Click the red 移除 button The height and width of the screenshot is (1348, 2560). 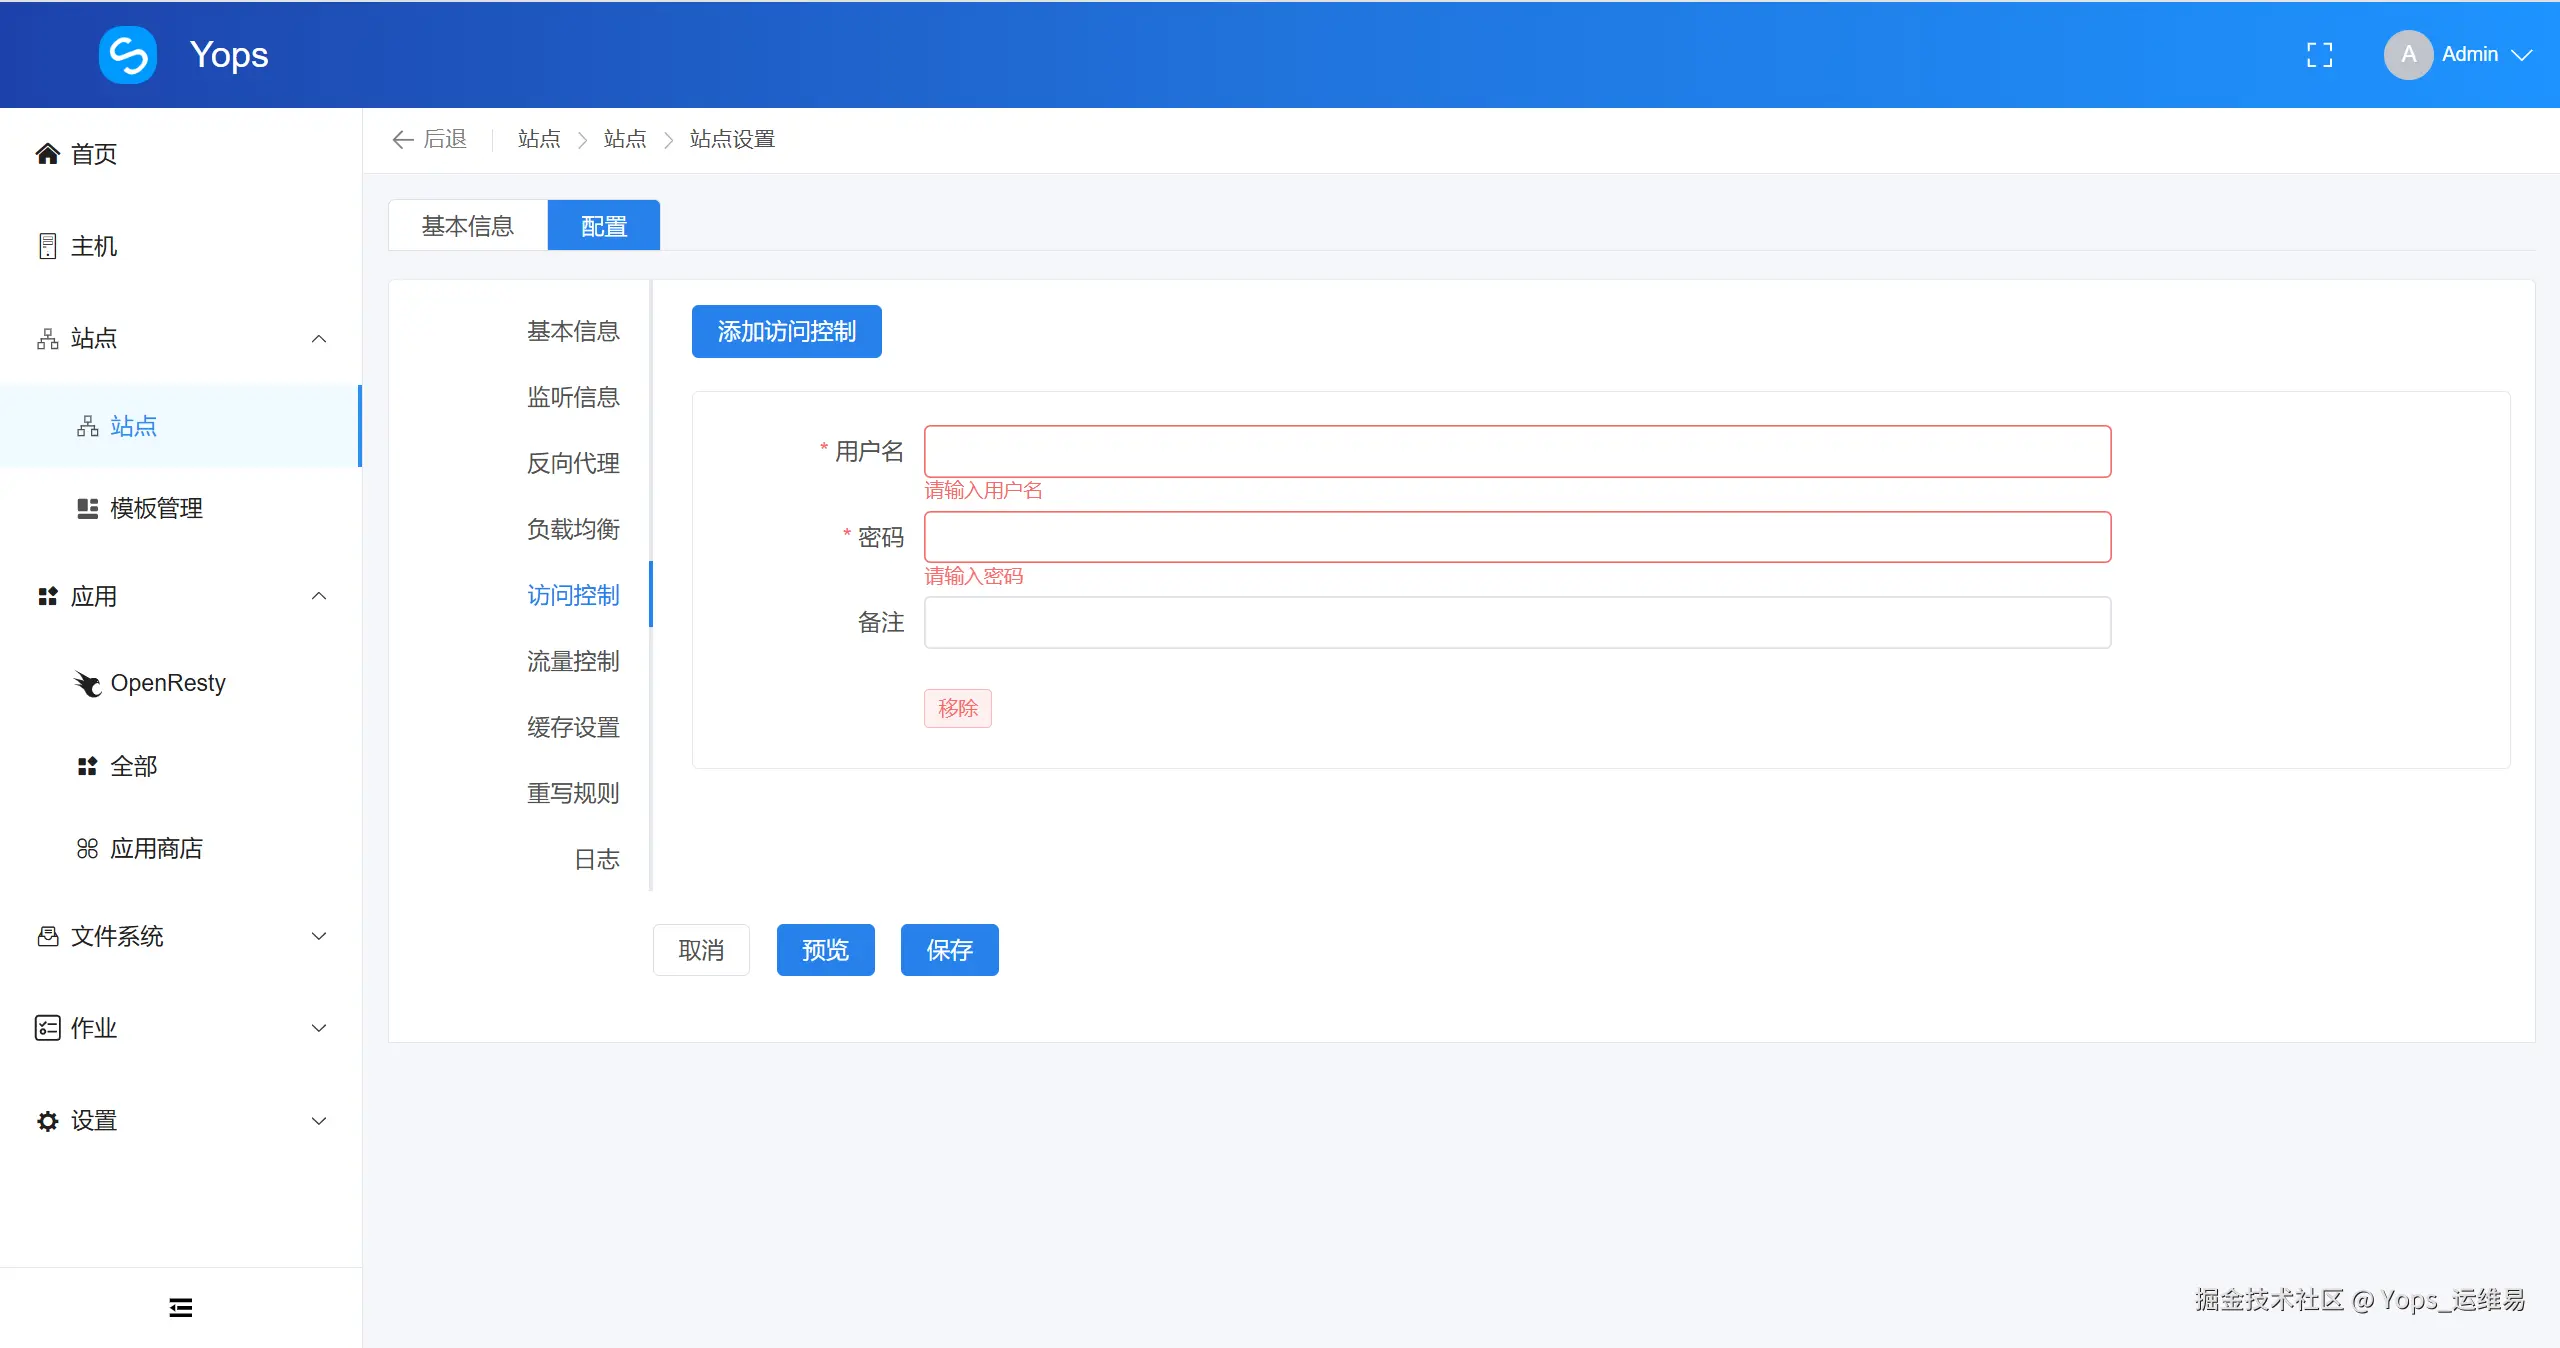(x=958, y=708)
